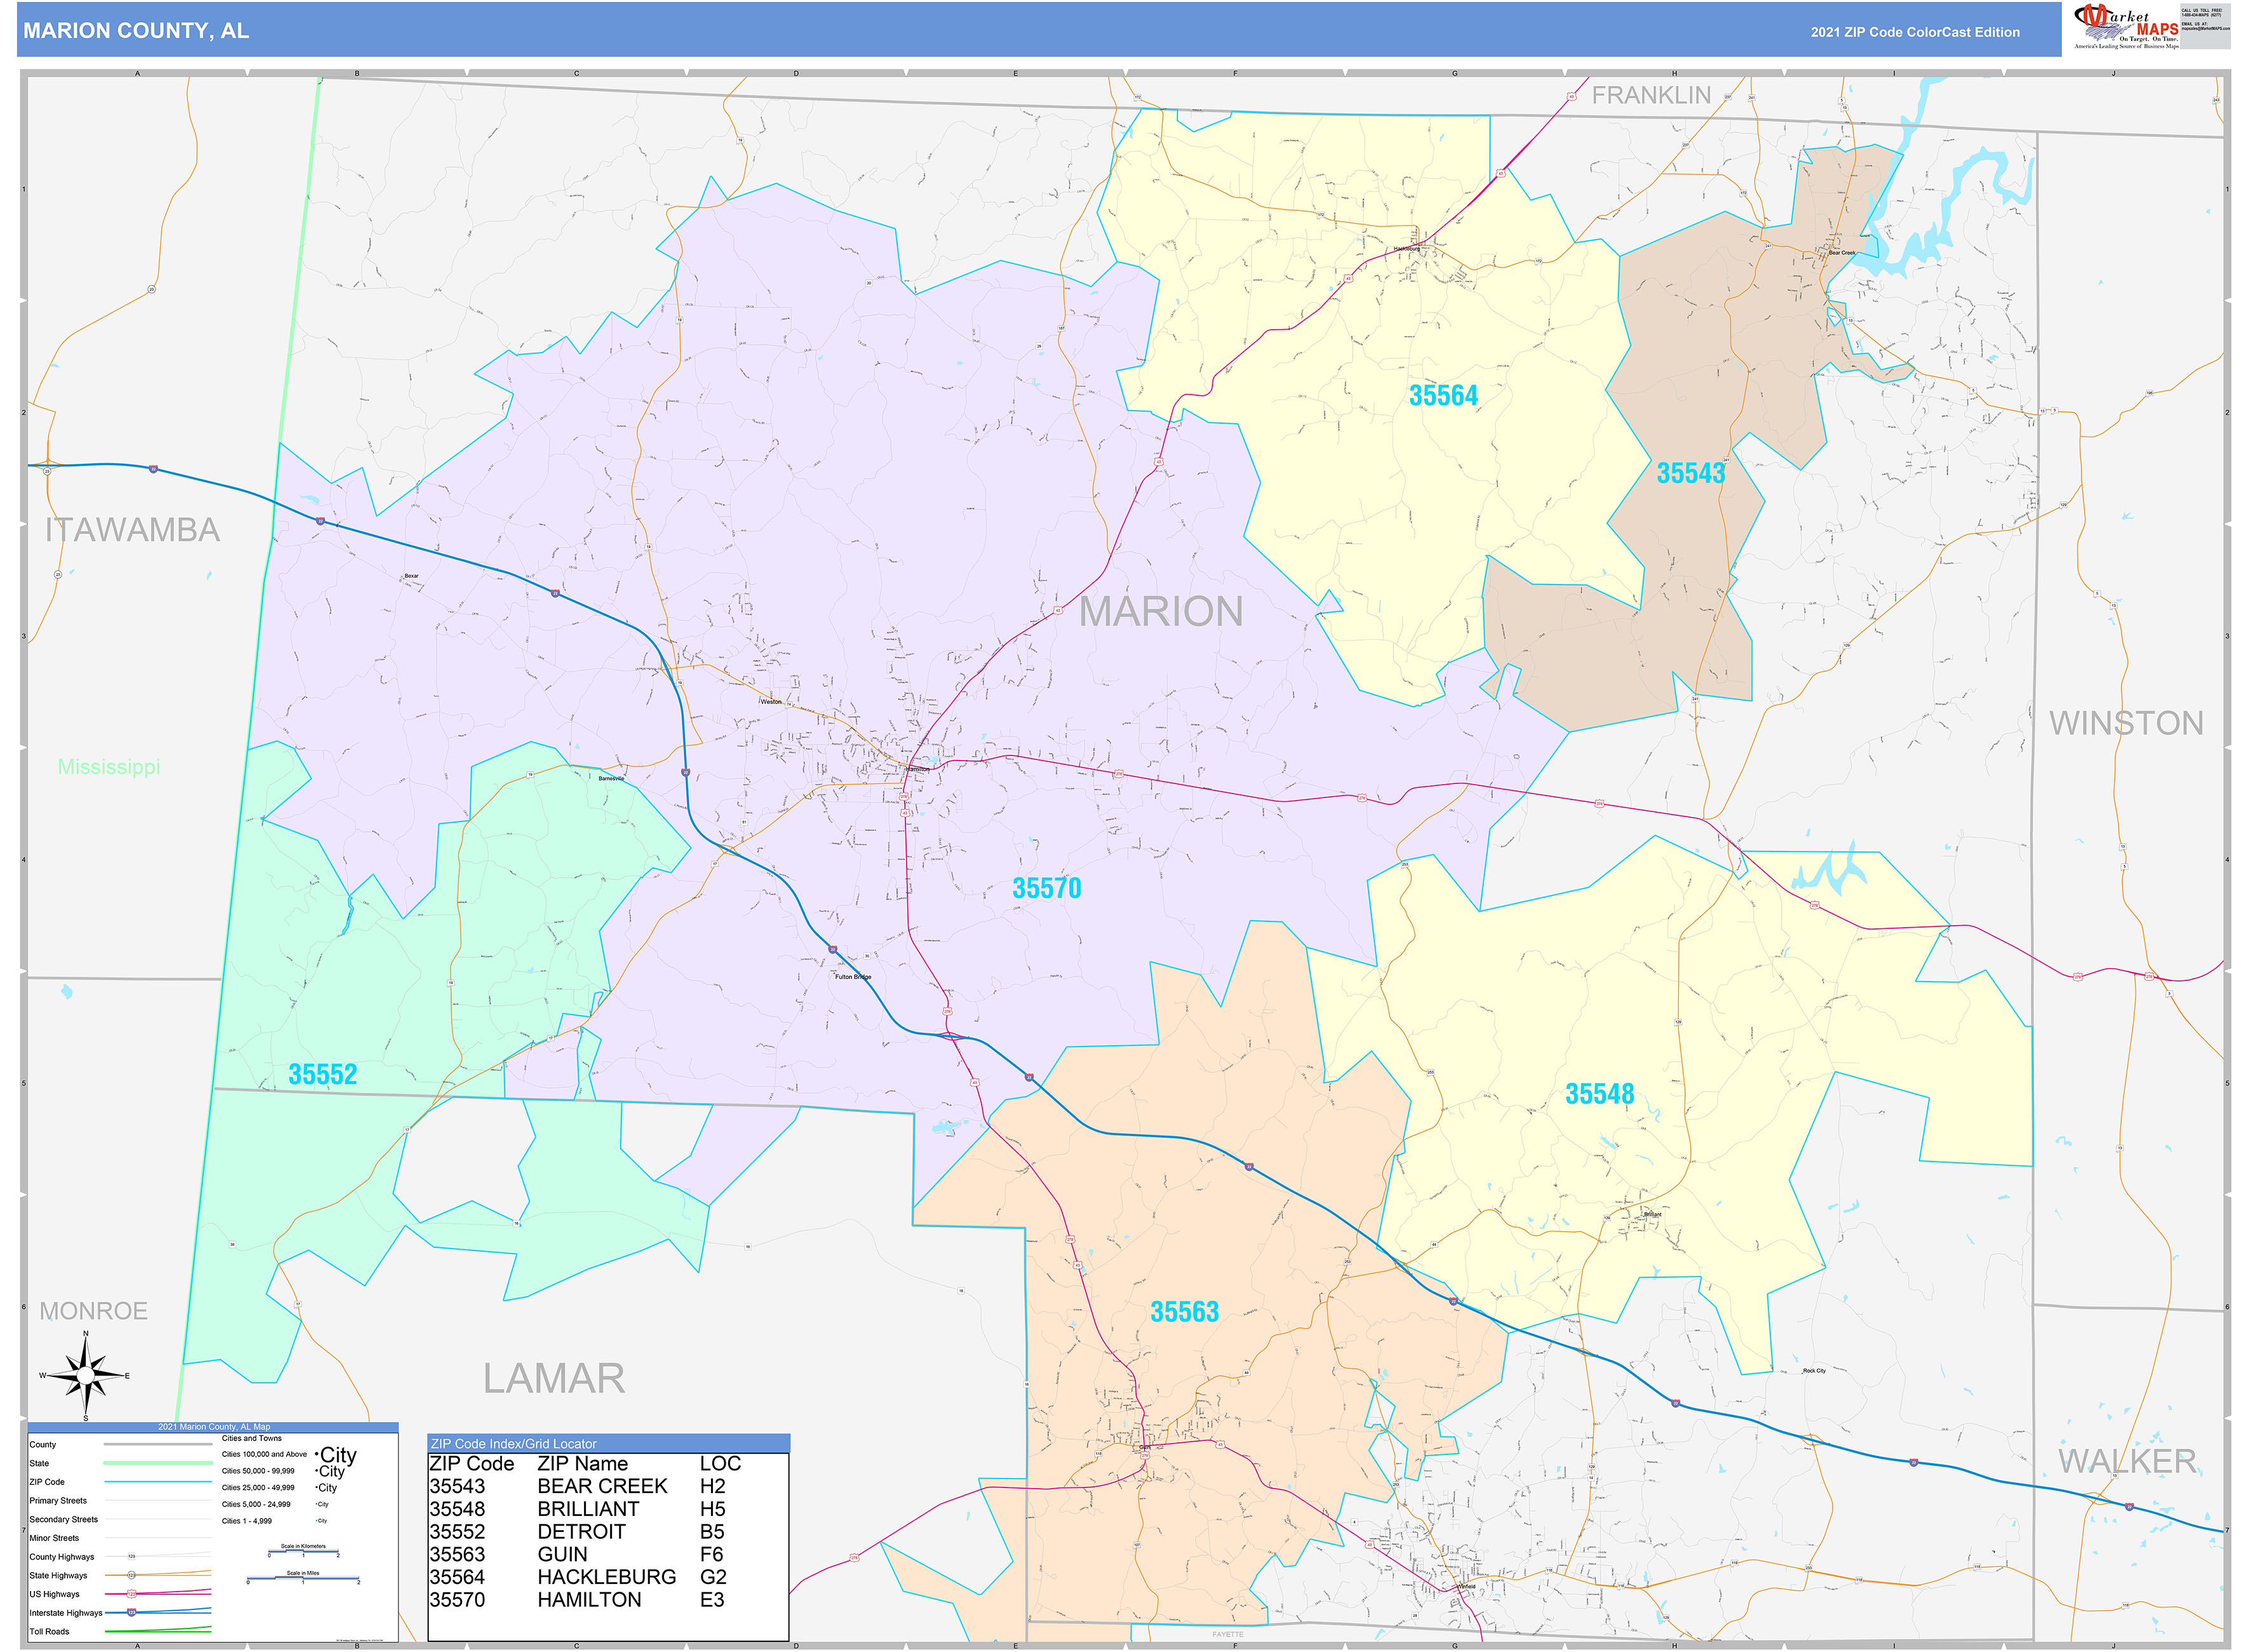
Task: Click the mapsales@MarketMAPS.com email link
Action: [x=2206, y=28]
